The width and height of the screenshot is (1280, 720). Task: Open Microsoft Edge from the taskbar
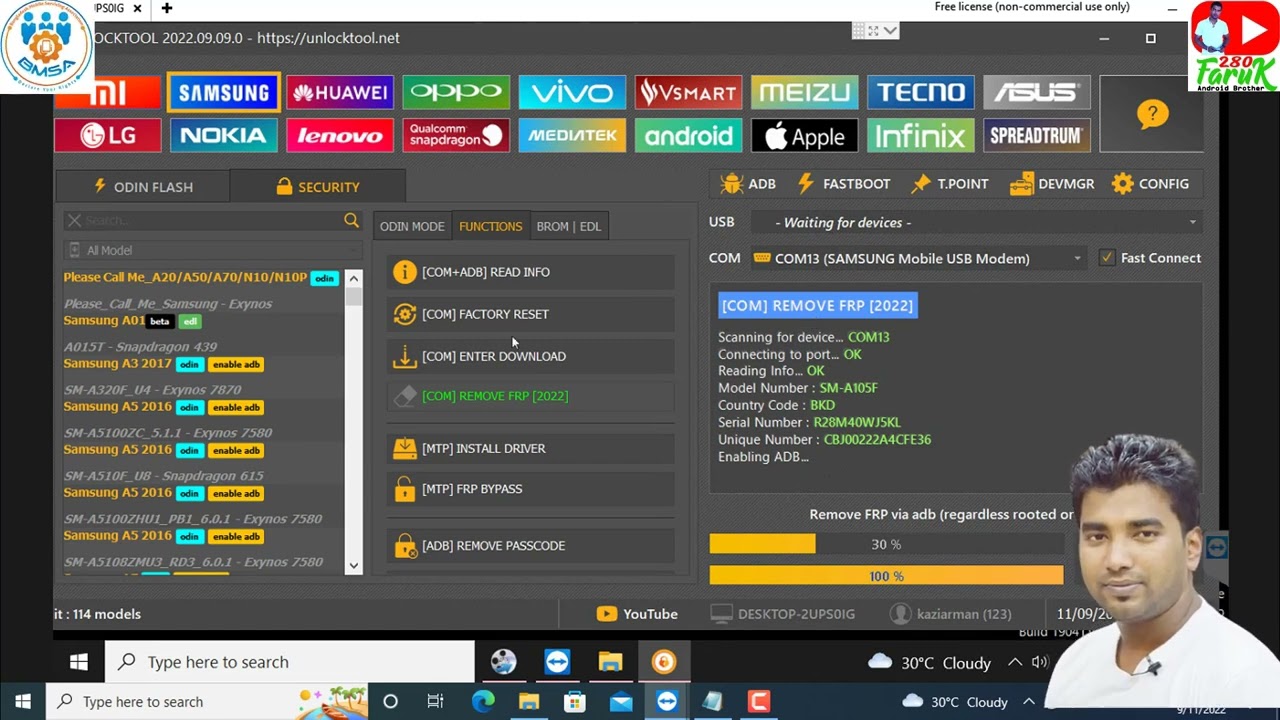(x=483, y=702)
